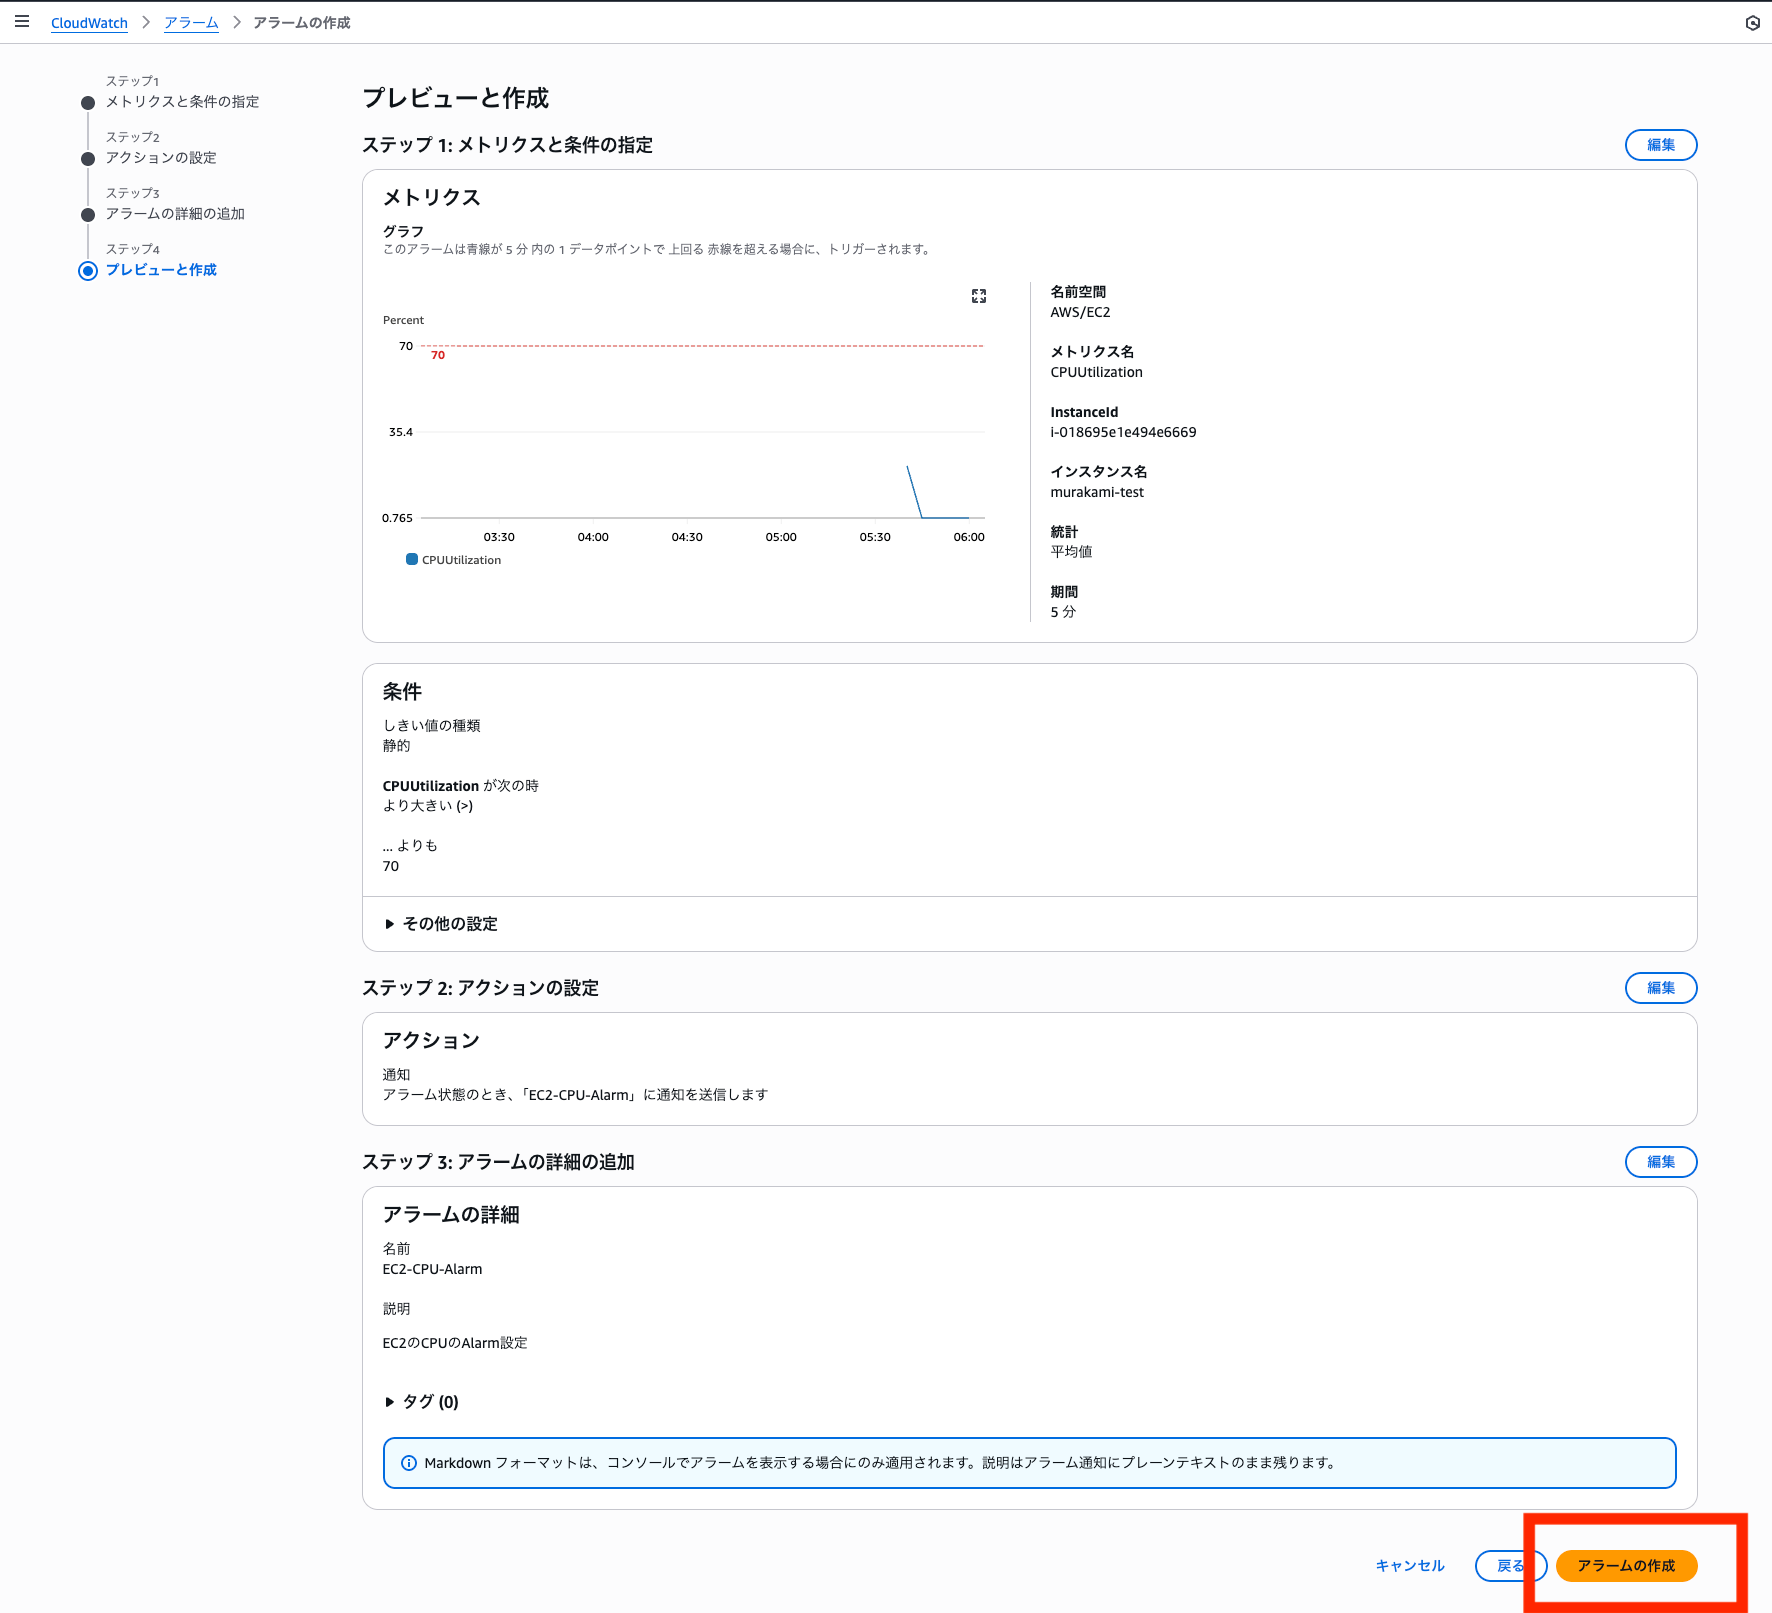Viewport: 1772px width, 1613px height.
Task: Select step 2 アクションの設定 in wizard
Action: pos(161,158)
